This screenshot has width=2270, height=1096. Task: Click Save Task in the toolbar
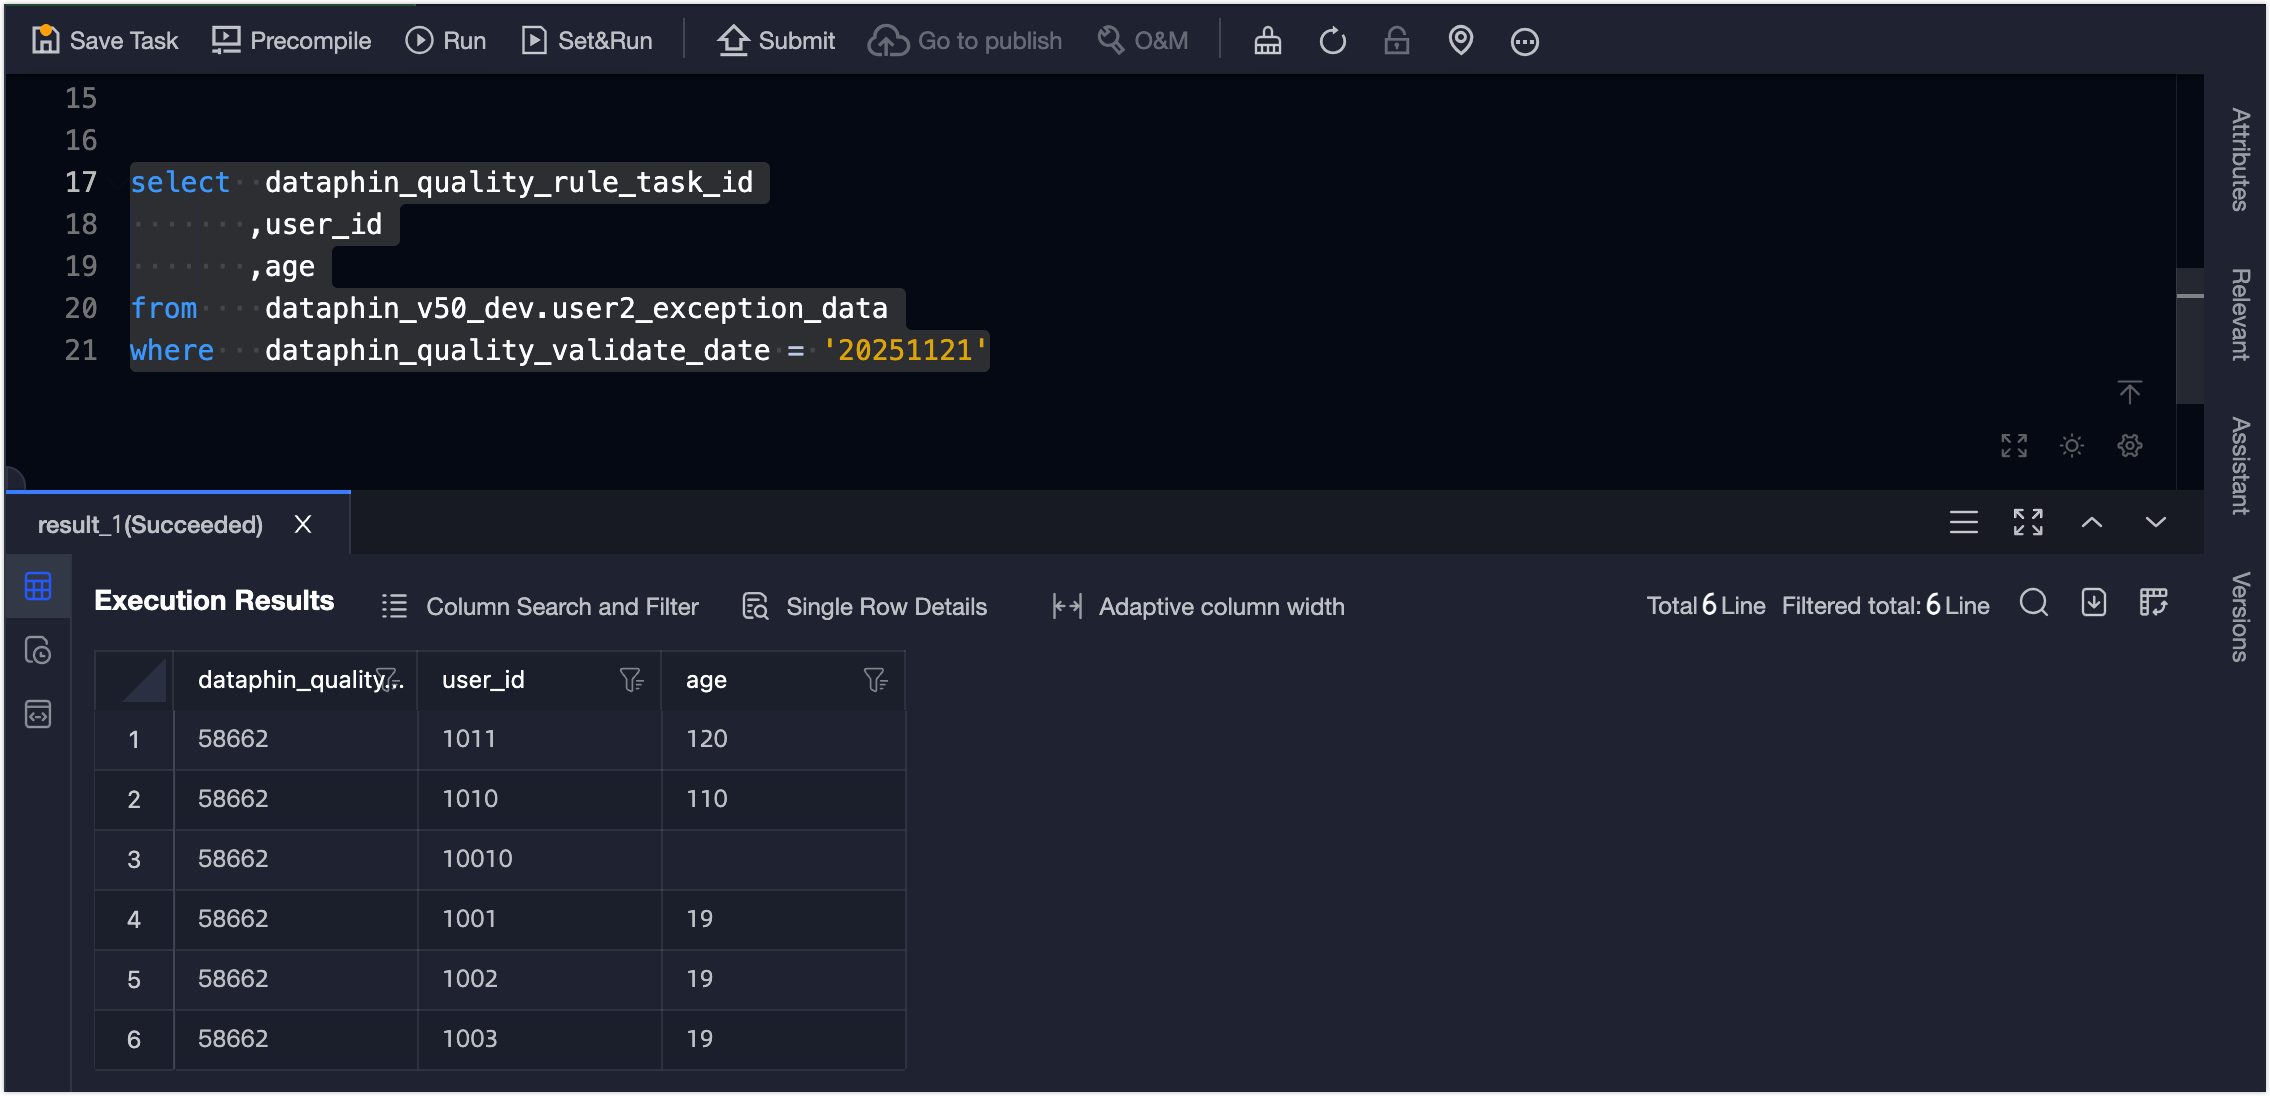105,41
